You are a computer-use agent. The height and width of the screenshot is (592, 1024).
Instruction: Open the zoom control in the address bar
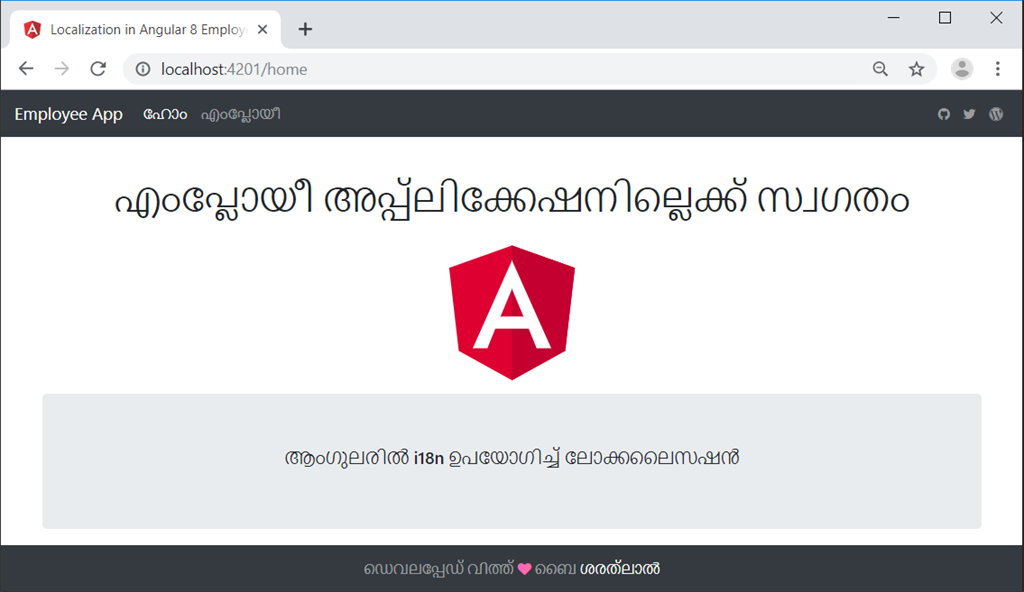(x=879, y=69)
